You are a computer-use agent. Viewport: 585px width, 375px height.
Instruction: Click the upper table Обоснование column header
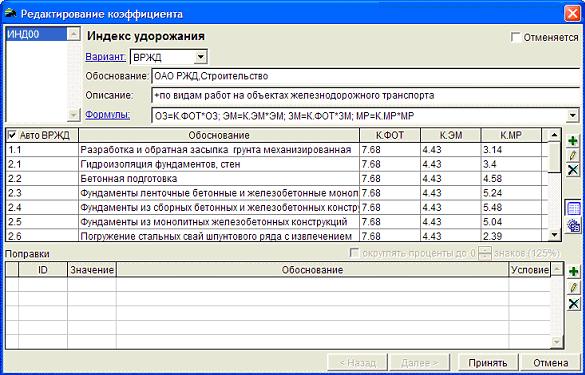click(219, 135)
